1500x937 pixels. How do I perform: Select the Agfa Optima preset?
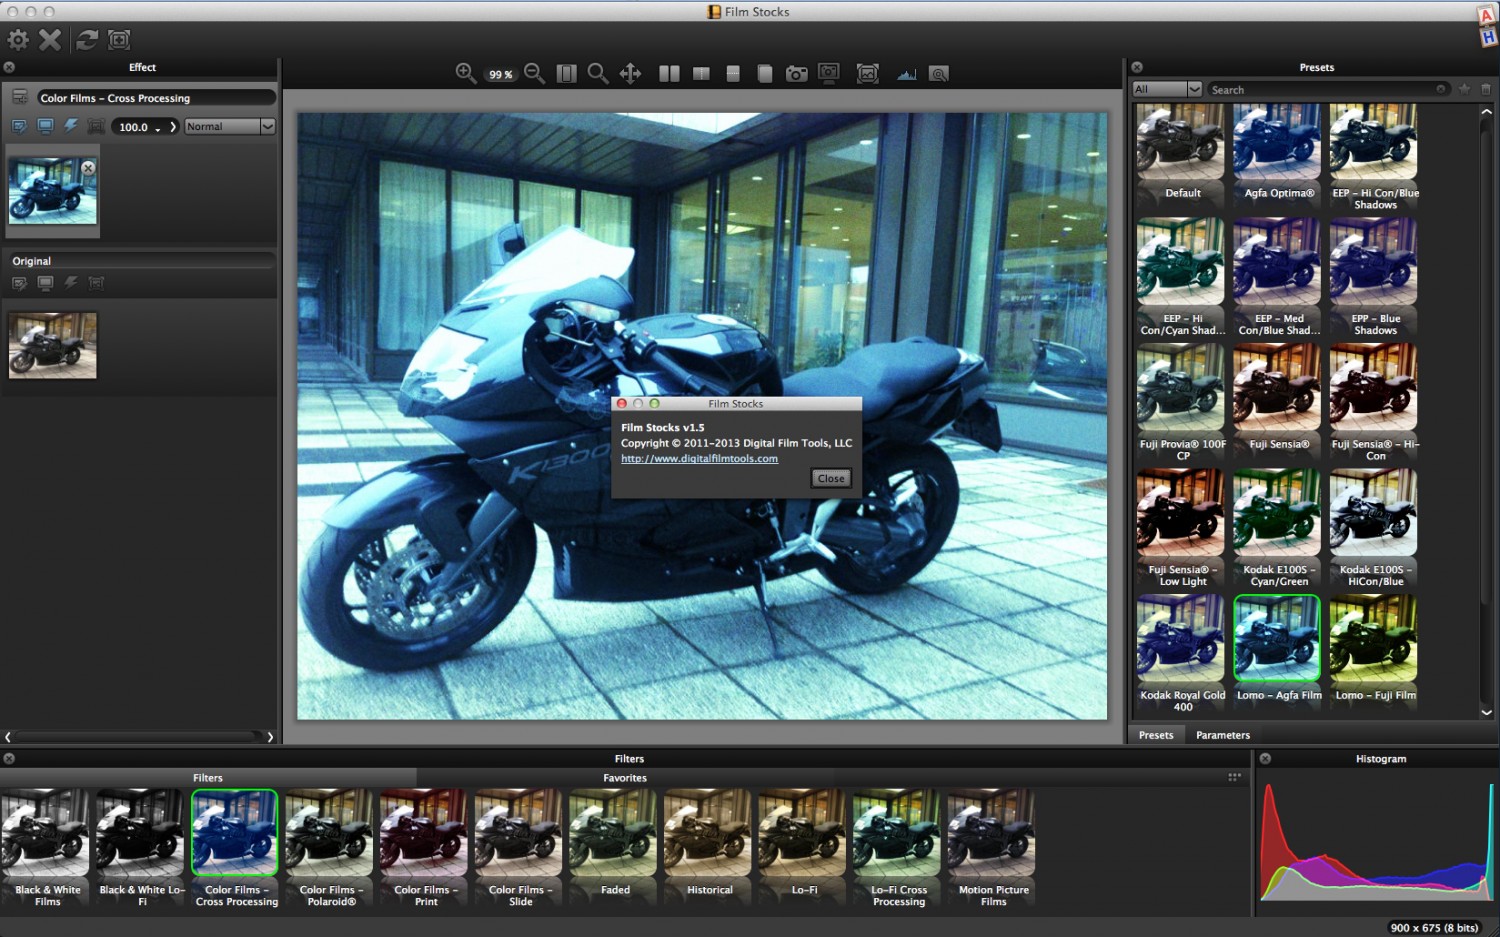(x=1277, y=151)
